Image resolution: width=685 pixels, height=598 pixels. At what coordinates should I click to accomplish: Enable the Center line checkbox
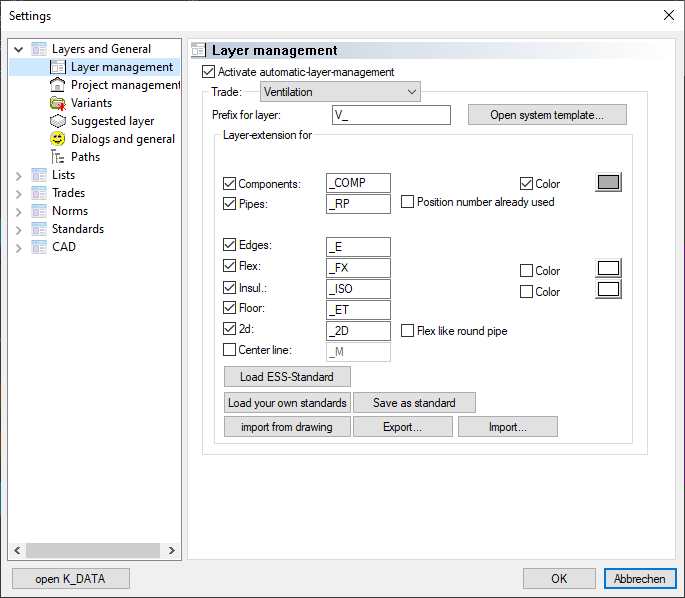click(229, 350)
